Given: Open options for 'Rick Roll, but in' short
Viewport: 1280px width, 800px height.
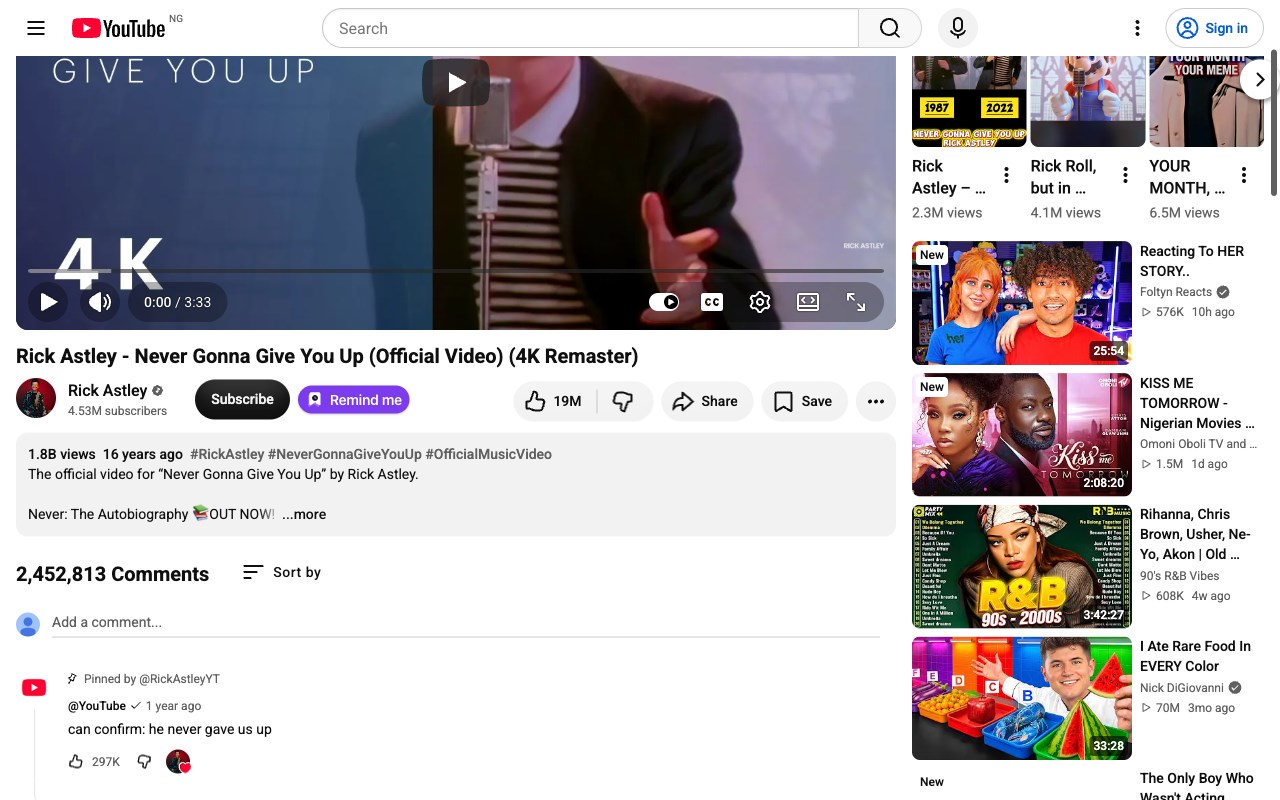Looking at the screenshot, I should 1125,176.
